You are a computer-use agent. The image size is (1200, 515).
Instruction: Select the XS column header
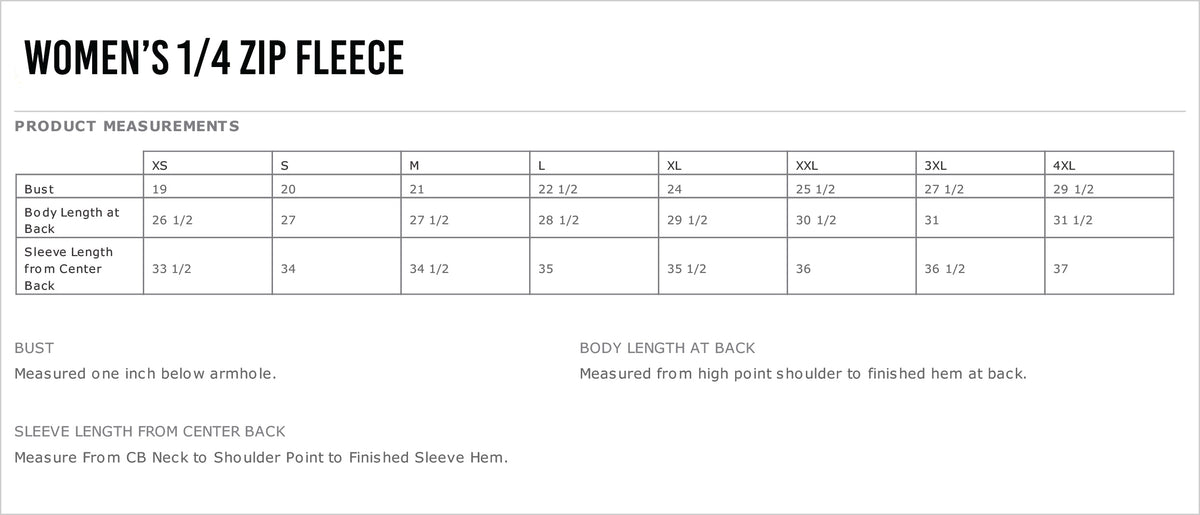click(160, 165)
